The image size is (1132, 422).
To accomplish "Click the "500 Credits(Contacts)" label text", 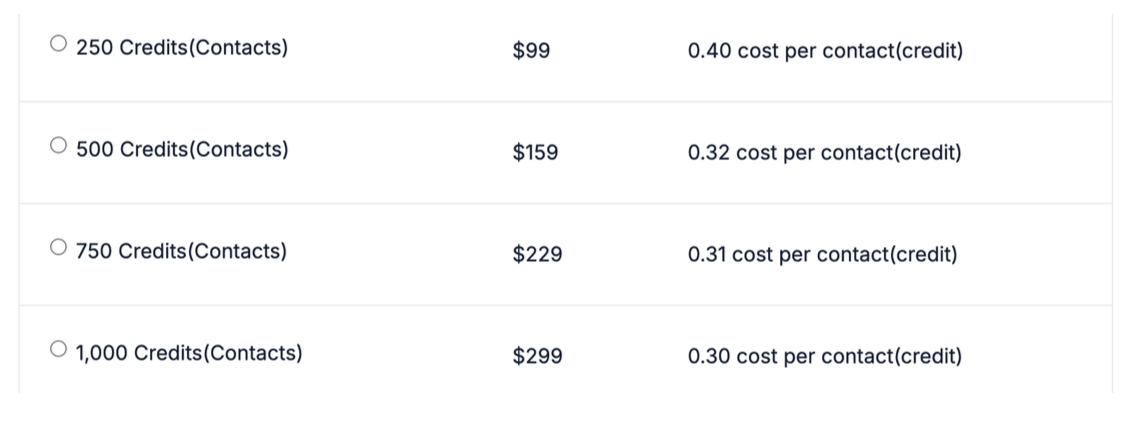I will click(x=182, y=151).
